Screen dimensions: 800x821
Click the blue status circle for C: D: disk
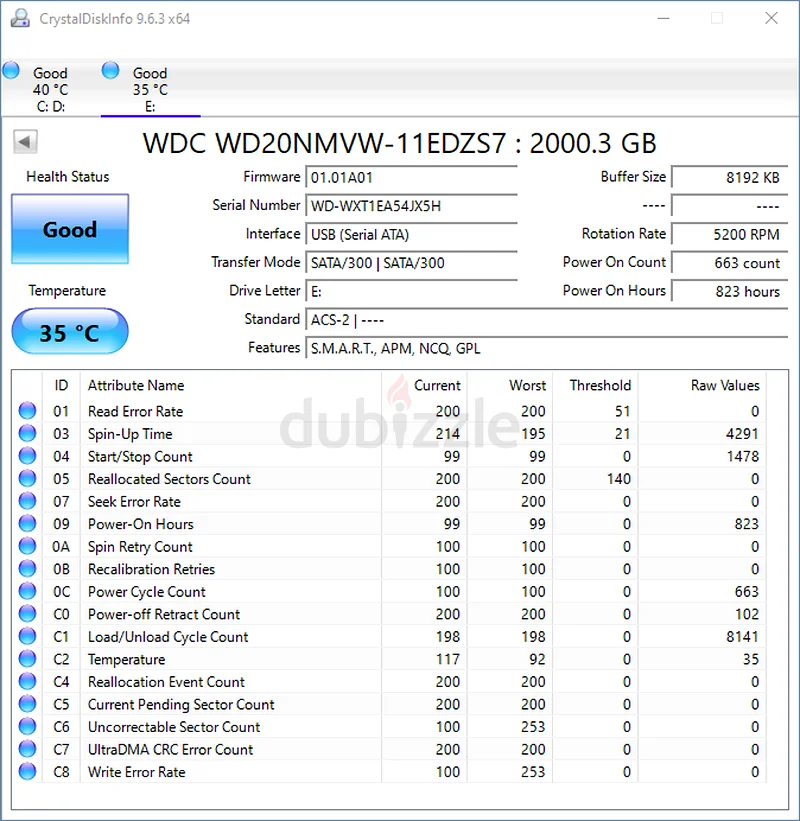pyautogui.click(x=10, y=71)
